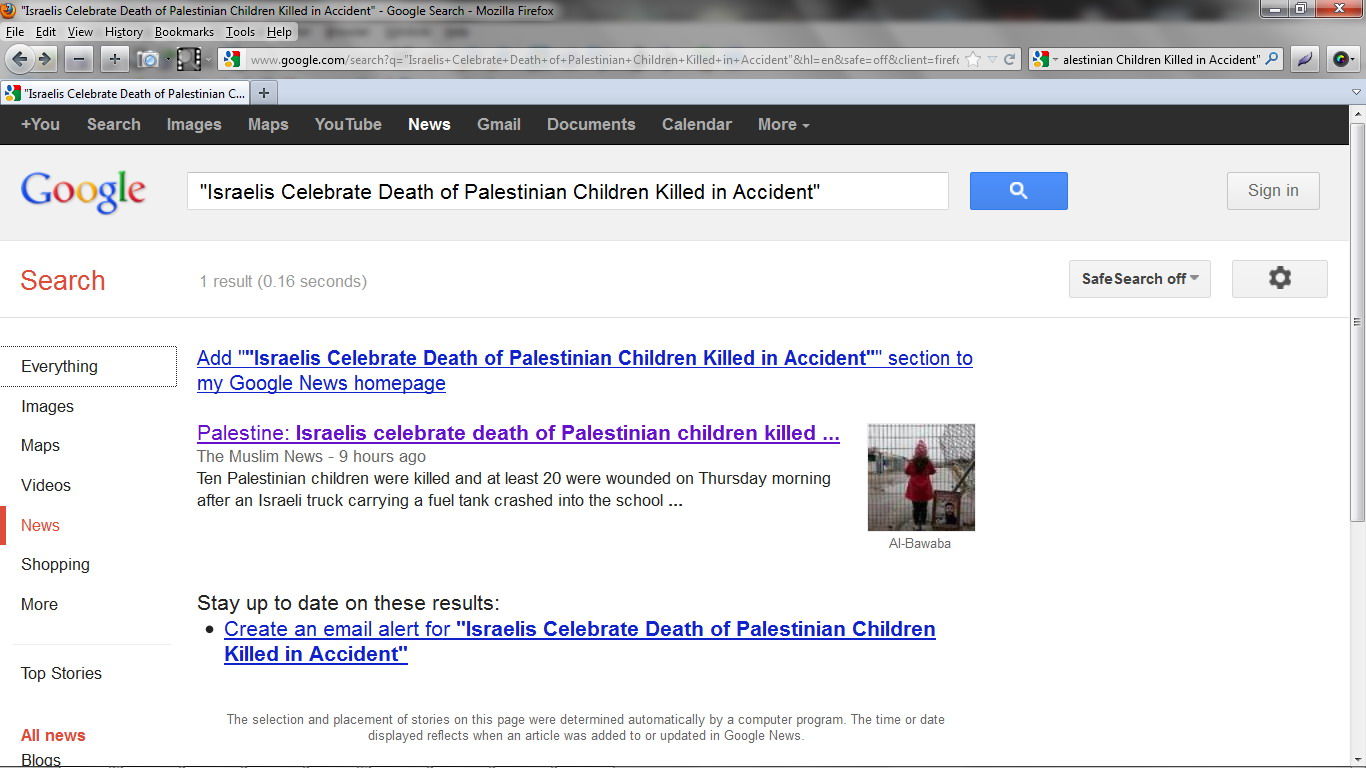The image size is (1366, 768).
Task: Go back using the browser Back arrow
Action: click(x=20, y=59)
